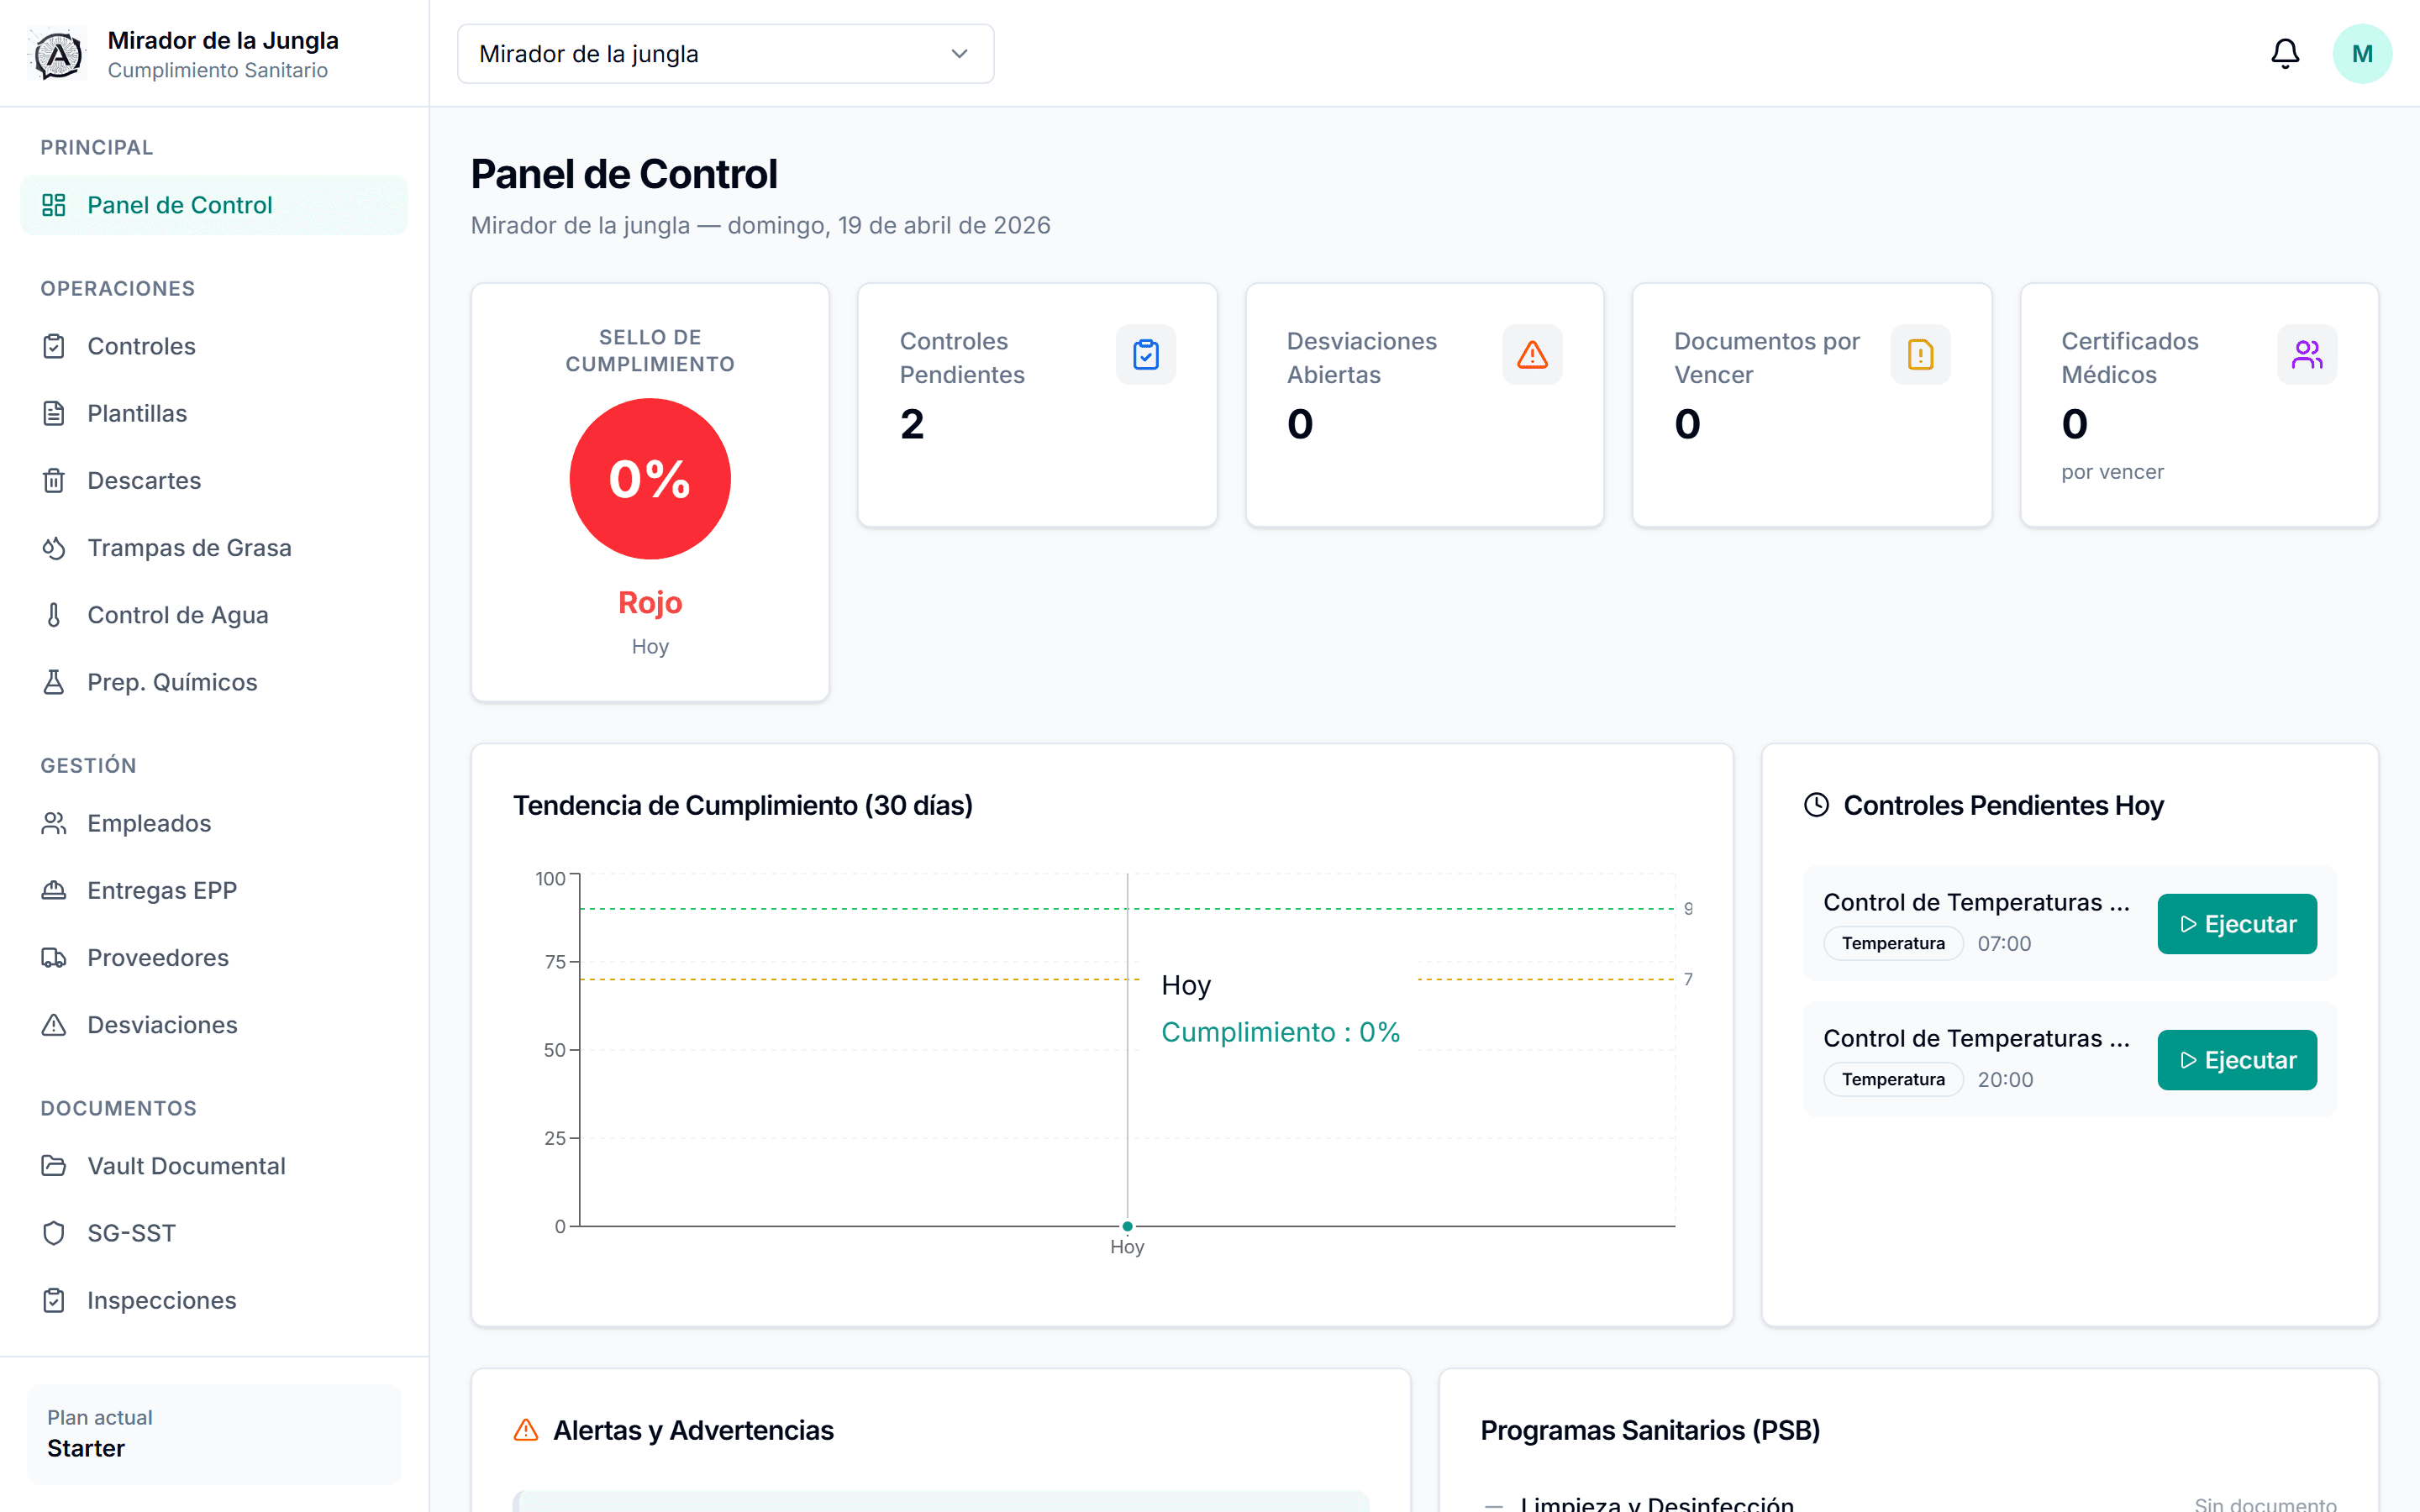This screenshot has height=1512, width=2420.
Task: Open the Desviaciones Abiertas card
Action: (1424, 405)
